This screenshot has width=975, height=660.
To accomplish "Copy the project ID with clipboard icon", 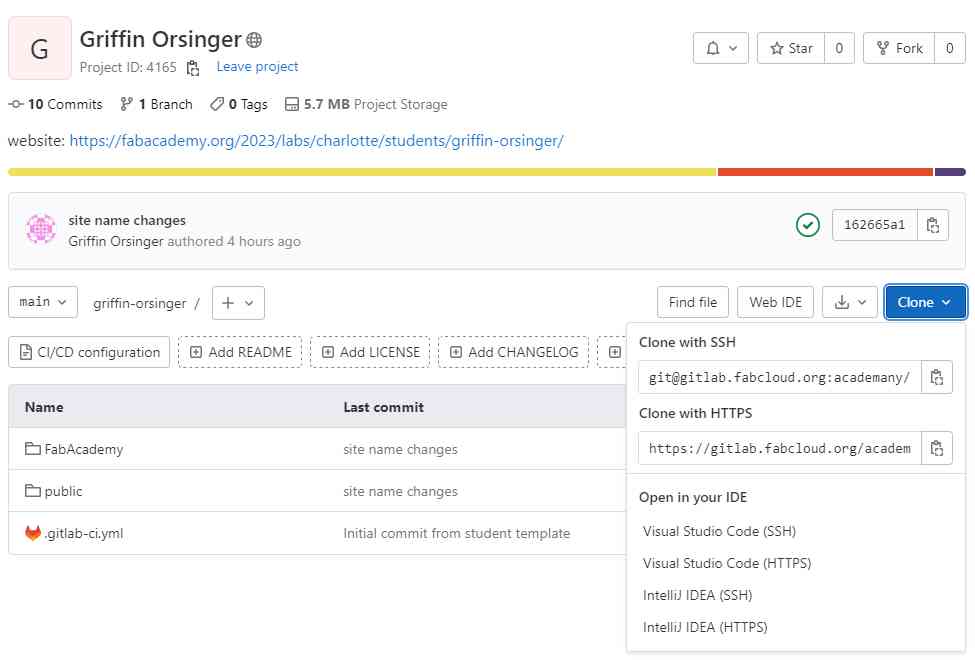I will point(193,68).
